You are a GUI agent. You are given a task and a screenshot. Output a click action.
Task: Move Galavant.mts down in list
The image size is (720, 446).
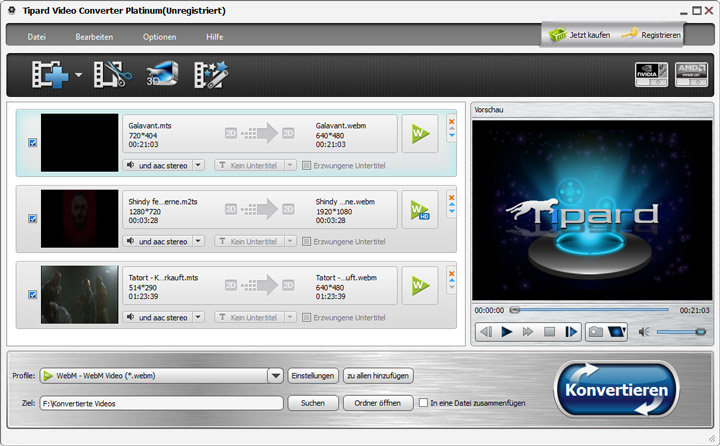pos(451,135)
